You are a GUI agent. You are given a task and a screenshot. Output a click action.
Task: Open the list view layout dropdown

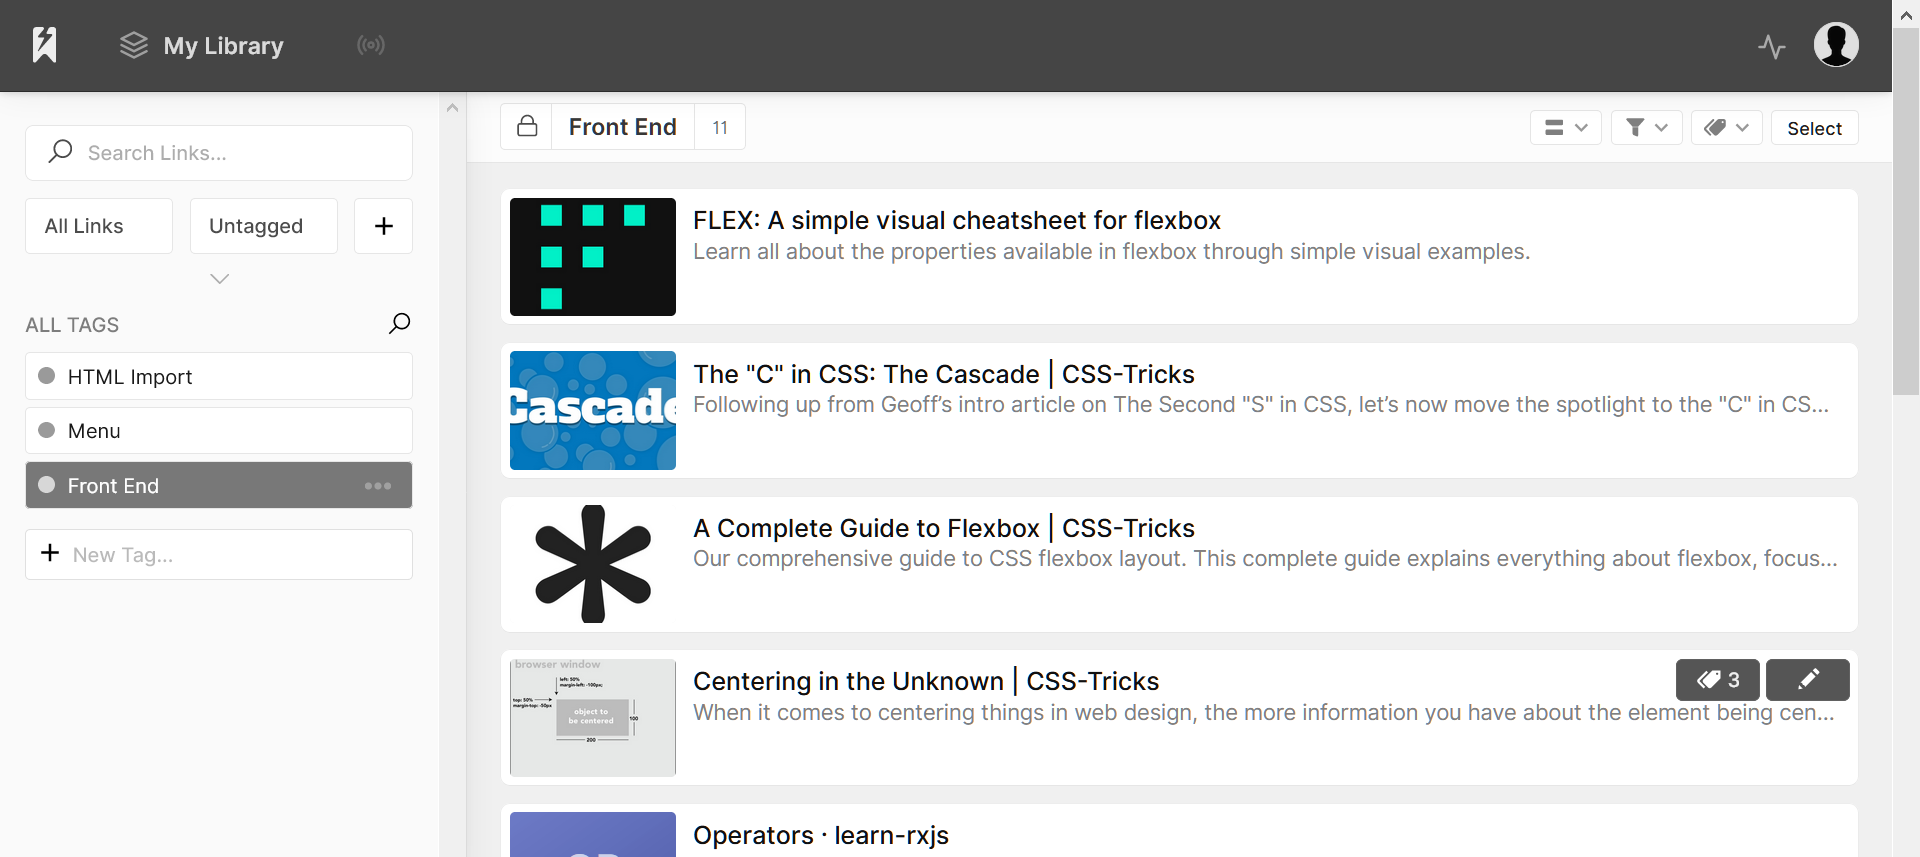[x=1566, y=128]
